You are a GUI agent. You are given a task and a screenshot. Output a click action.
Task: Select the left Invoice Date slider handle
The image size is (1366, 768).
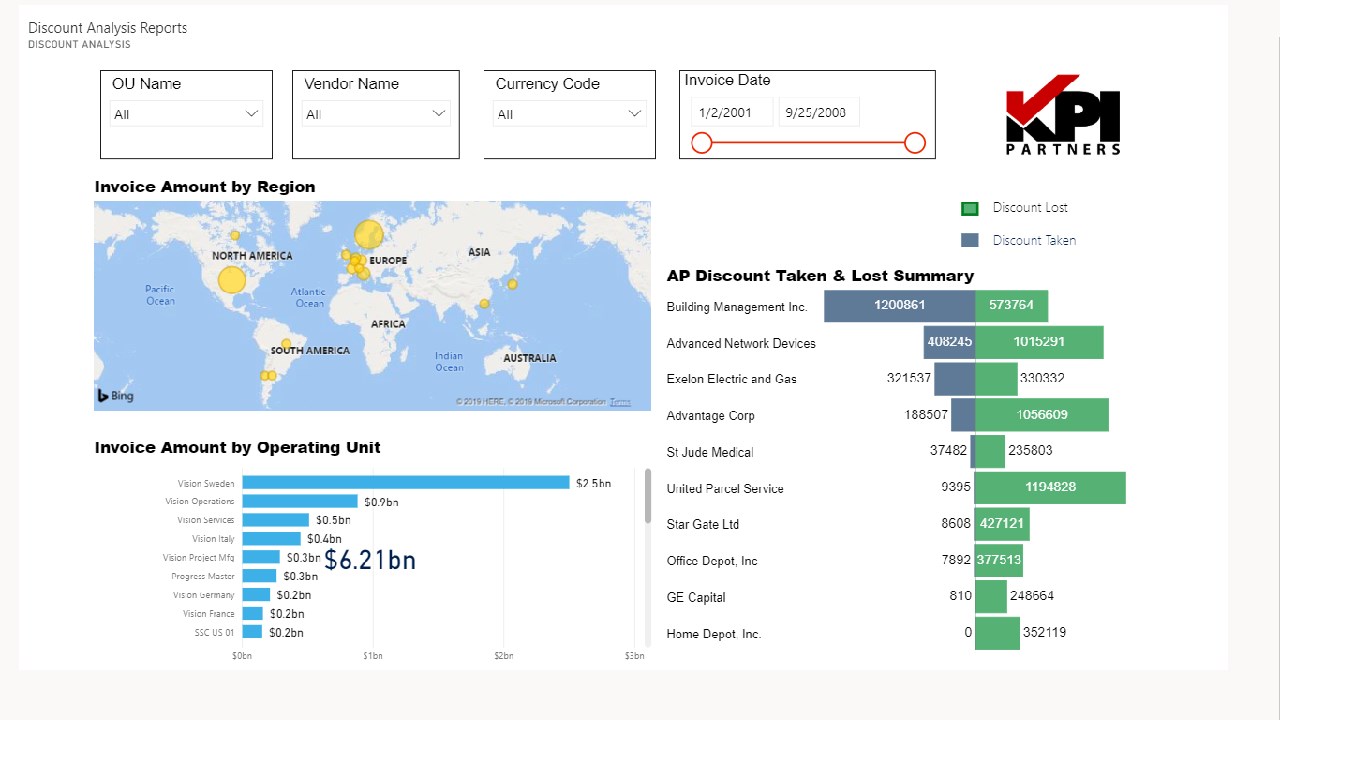pos(702,143)
